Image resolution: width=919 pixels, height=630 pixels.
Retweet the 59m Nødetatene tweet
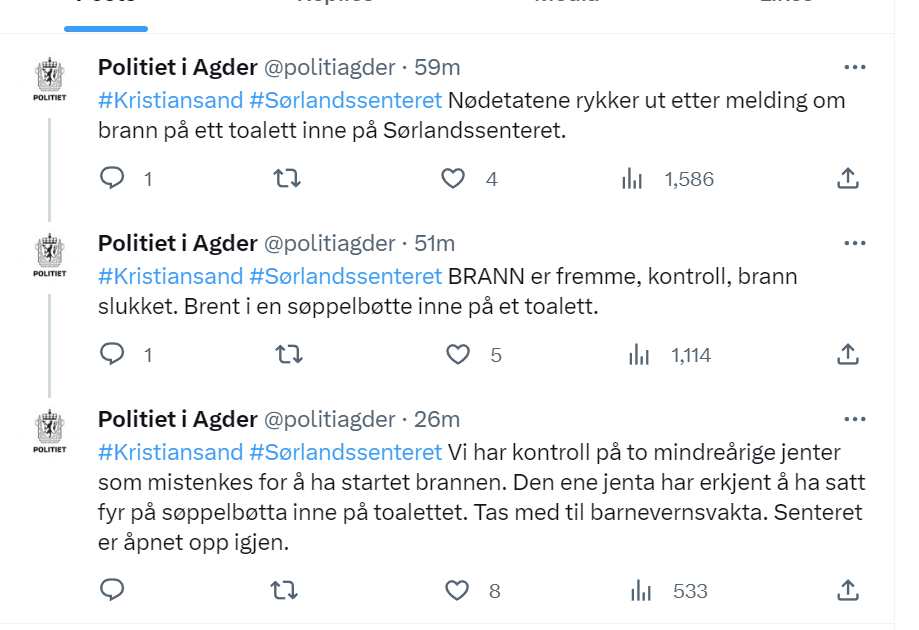pos(287,178)
